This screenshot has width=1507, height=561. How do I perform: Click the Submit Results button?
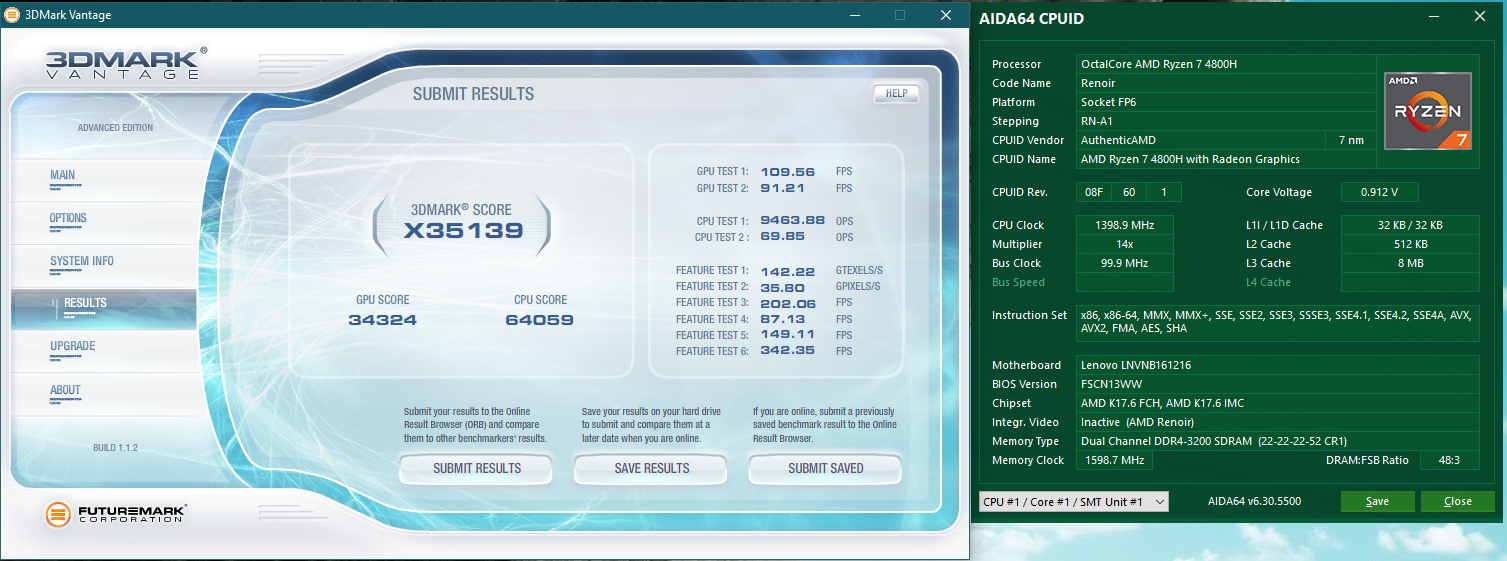click(476, 468)
